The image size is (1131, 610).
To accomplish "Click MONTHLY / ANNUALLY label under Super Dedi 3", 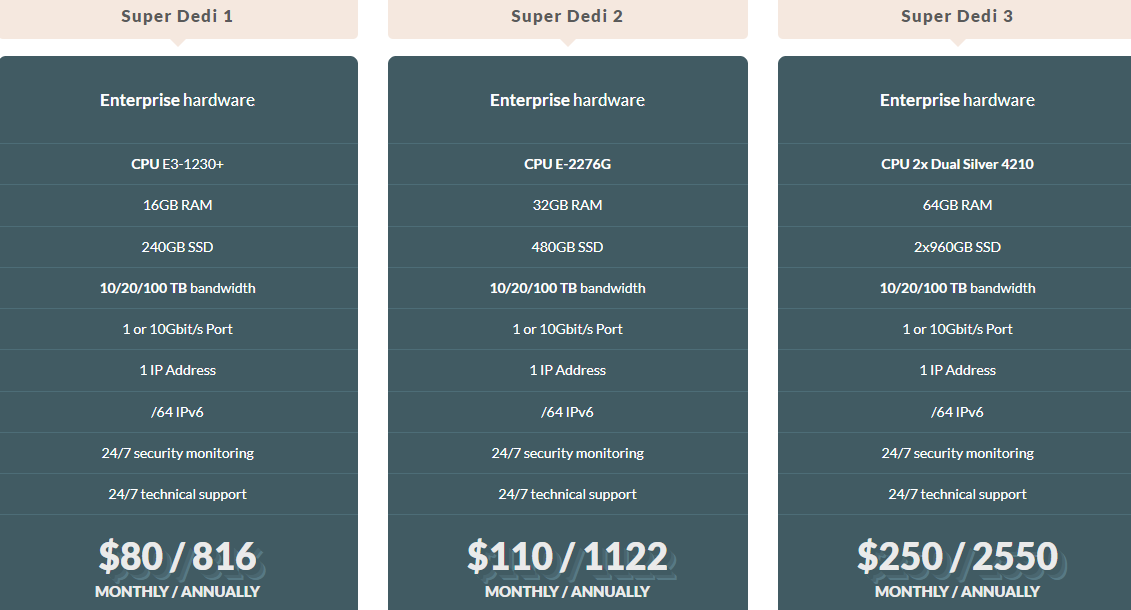I will click(957, 591).
